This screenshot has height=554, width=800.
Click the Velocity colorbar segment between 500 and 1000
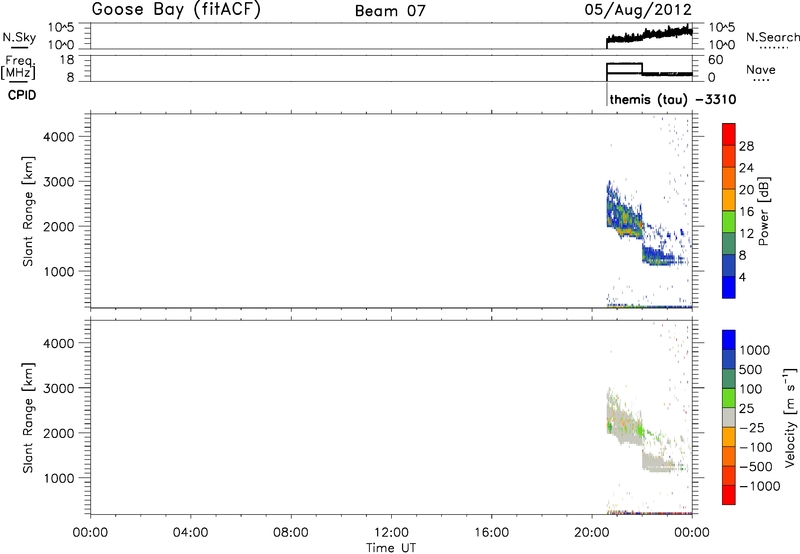point(729,360)
